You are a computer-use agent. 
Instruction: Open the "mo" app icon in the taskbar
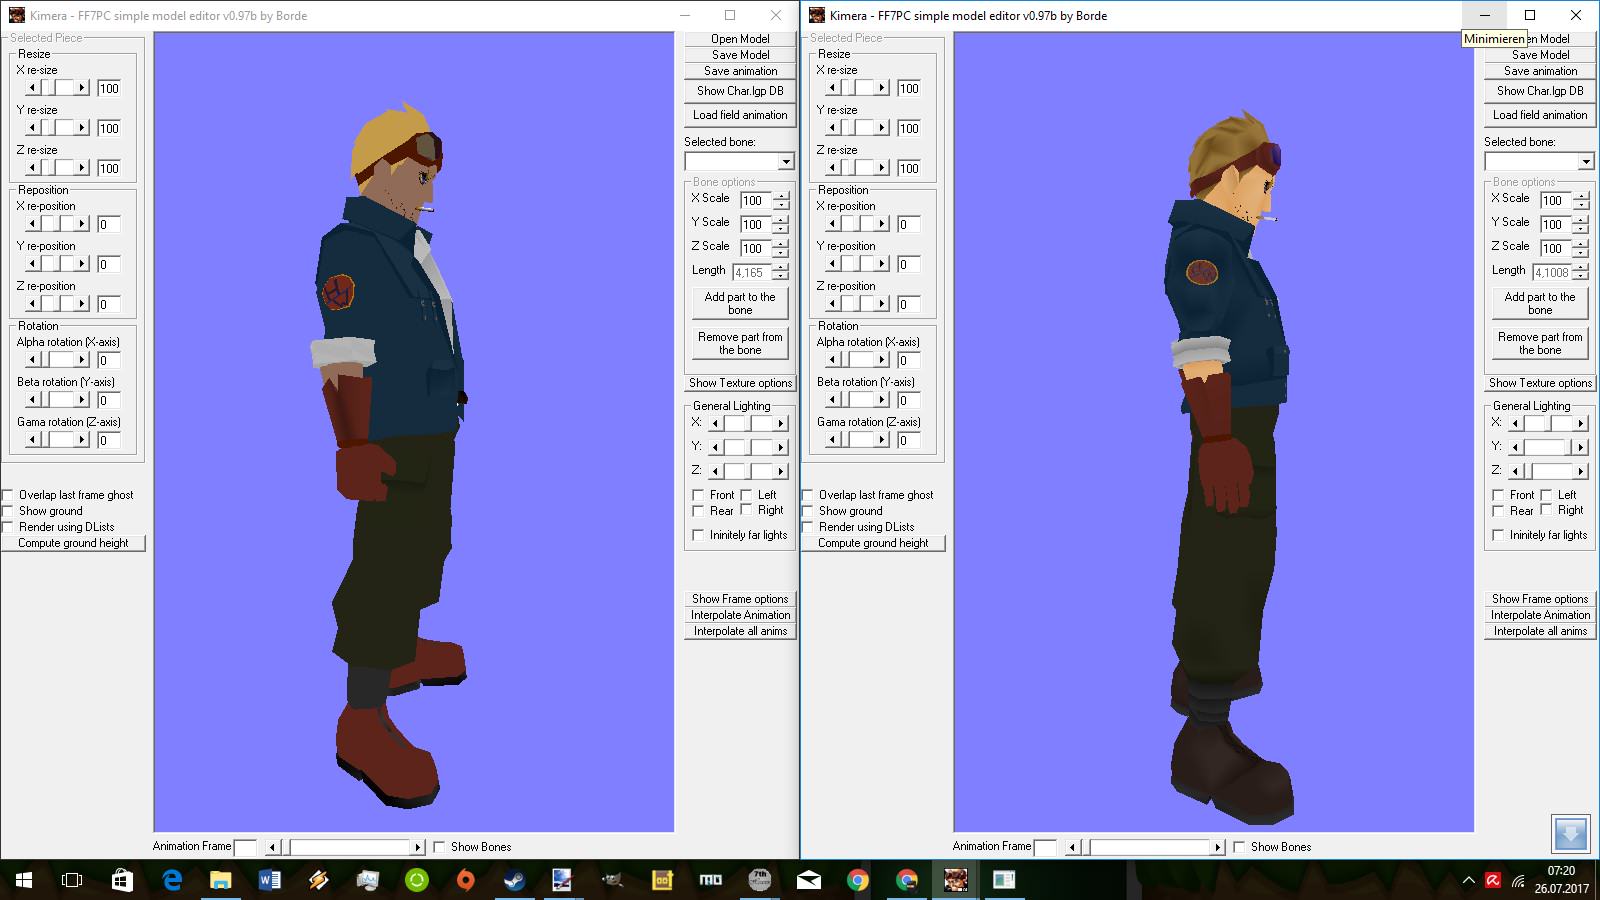(710, 880)
